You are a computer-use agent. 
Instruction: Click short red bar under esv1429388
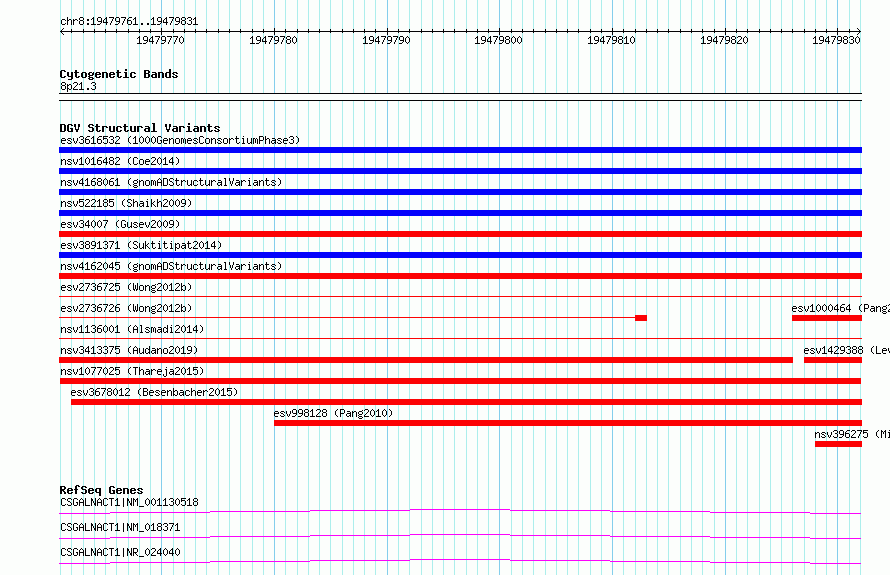coord(833,360)
